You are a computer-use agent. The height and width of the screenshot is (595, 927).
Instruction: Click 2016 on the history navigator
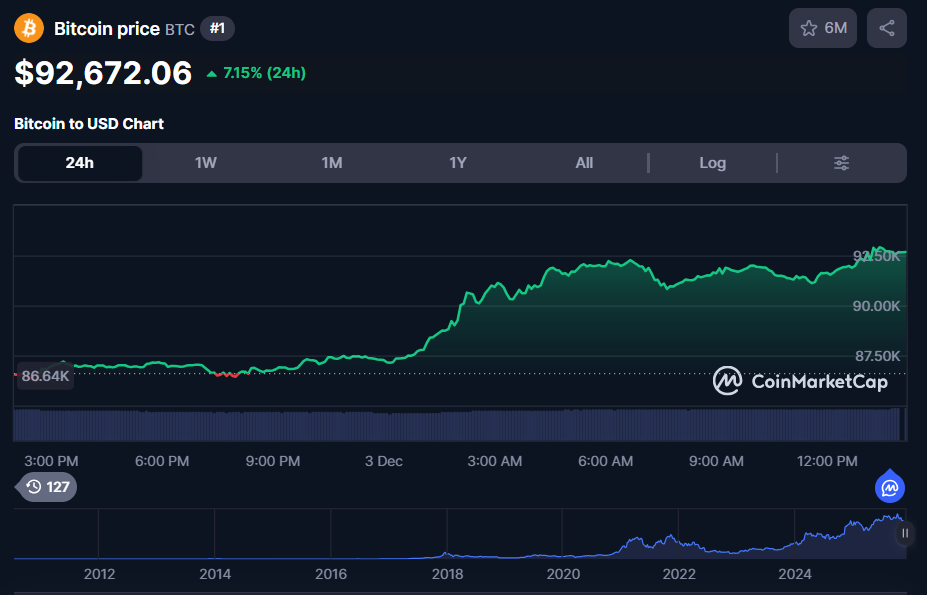(330, 574)
